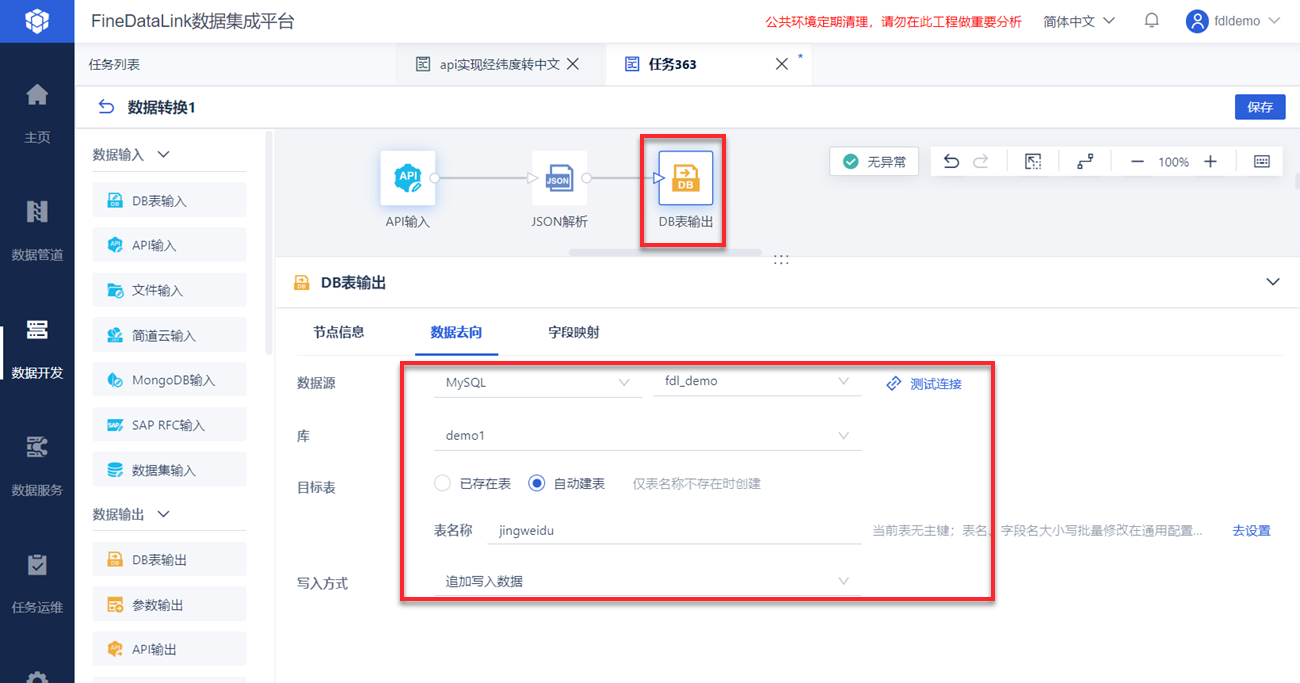Pick the 数据集输入 operator from the list

point(169,470)
